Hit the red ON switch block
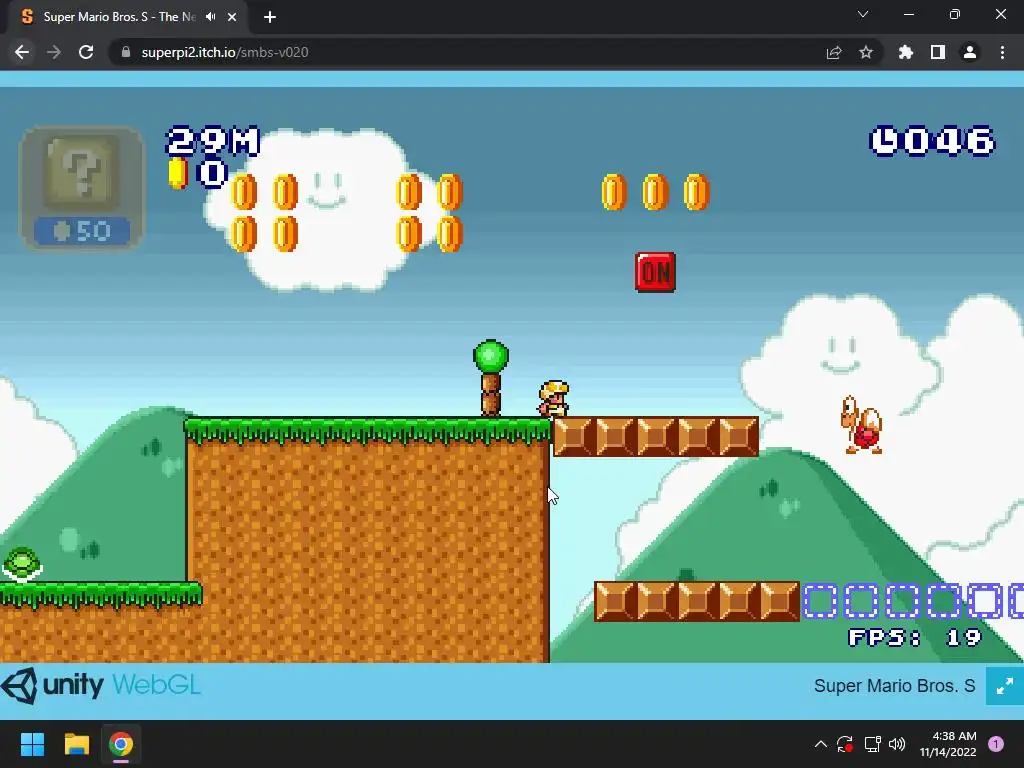The image size is (1024, 768). click(x=655, y=272)
